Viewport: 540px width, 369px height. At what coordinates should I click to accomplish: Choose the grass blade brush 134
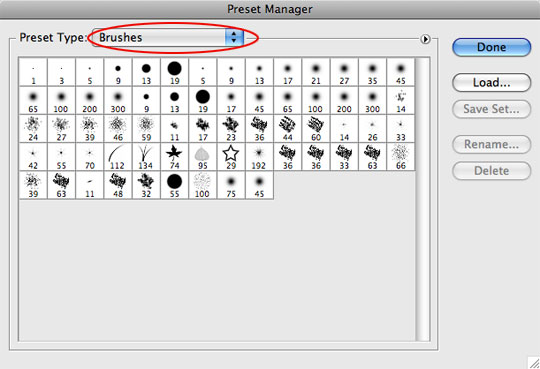(x=146, y=157)
